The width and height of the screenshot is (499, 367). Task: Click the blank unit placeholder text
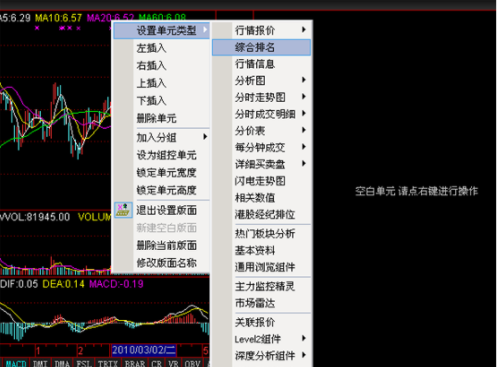click(417, 191)
